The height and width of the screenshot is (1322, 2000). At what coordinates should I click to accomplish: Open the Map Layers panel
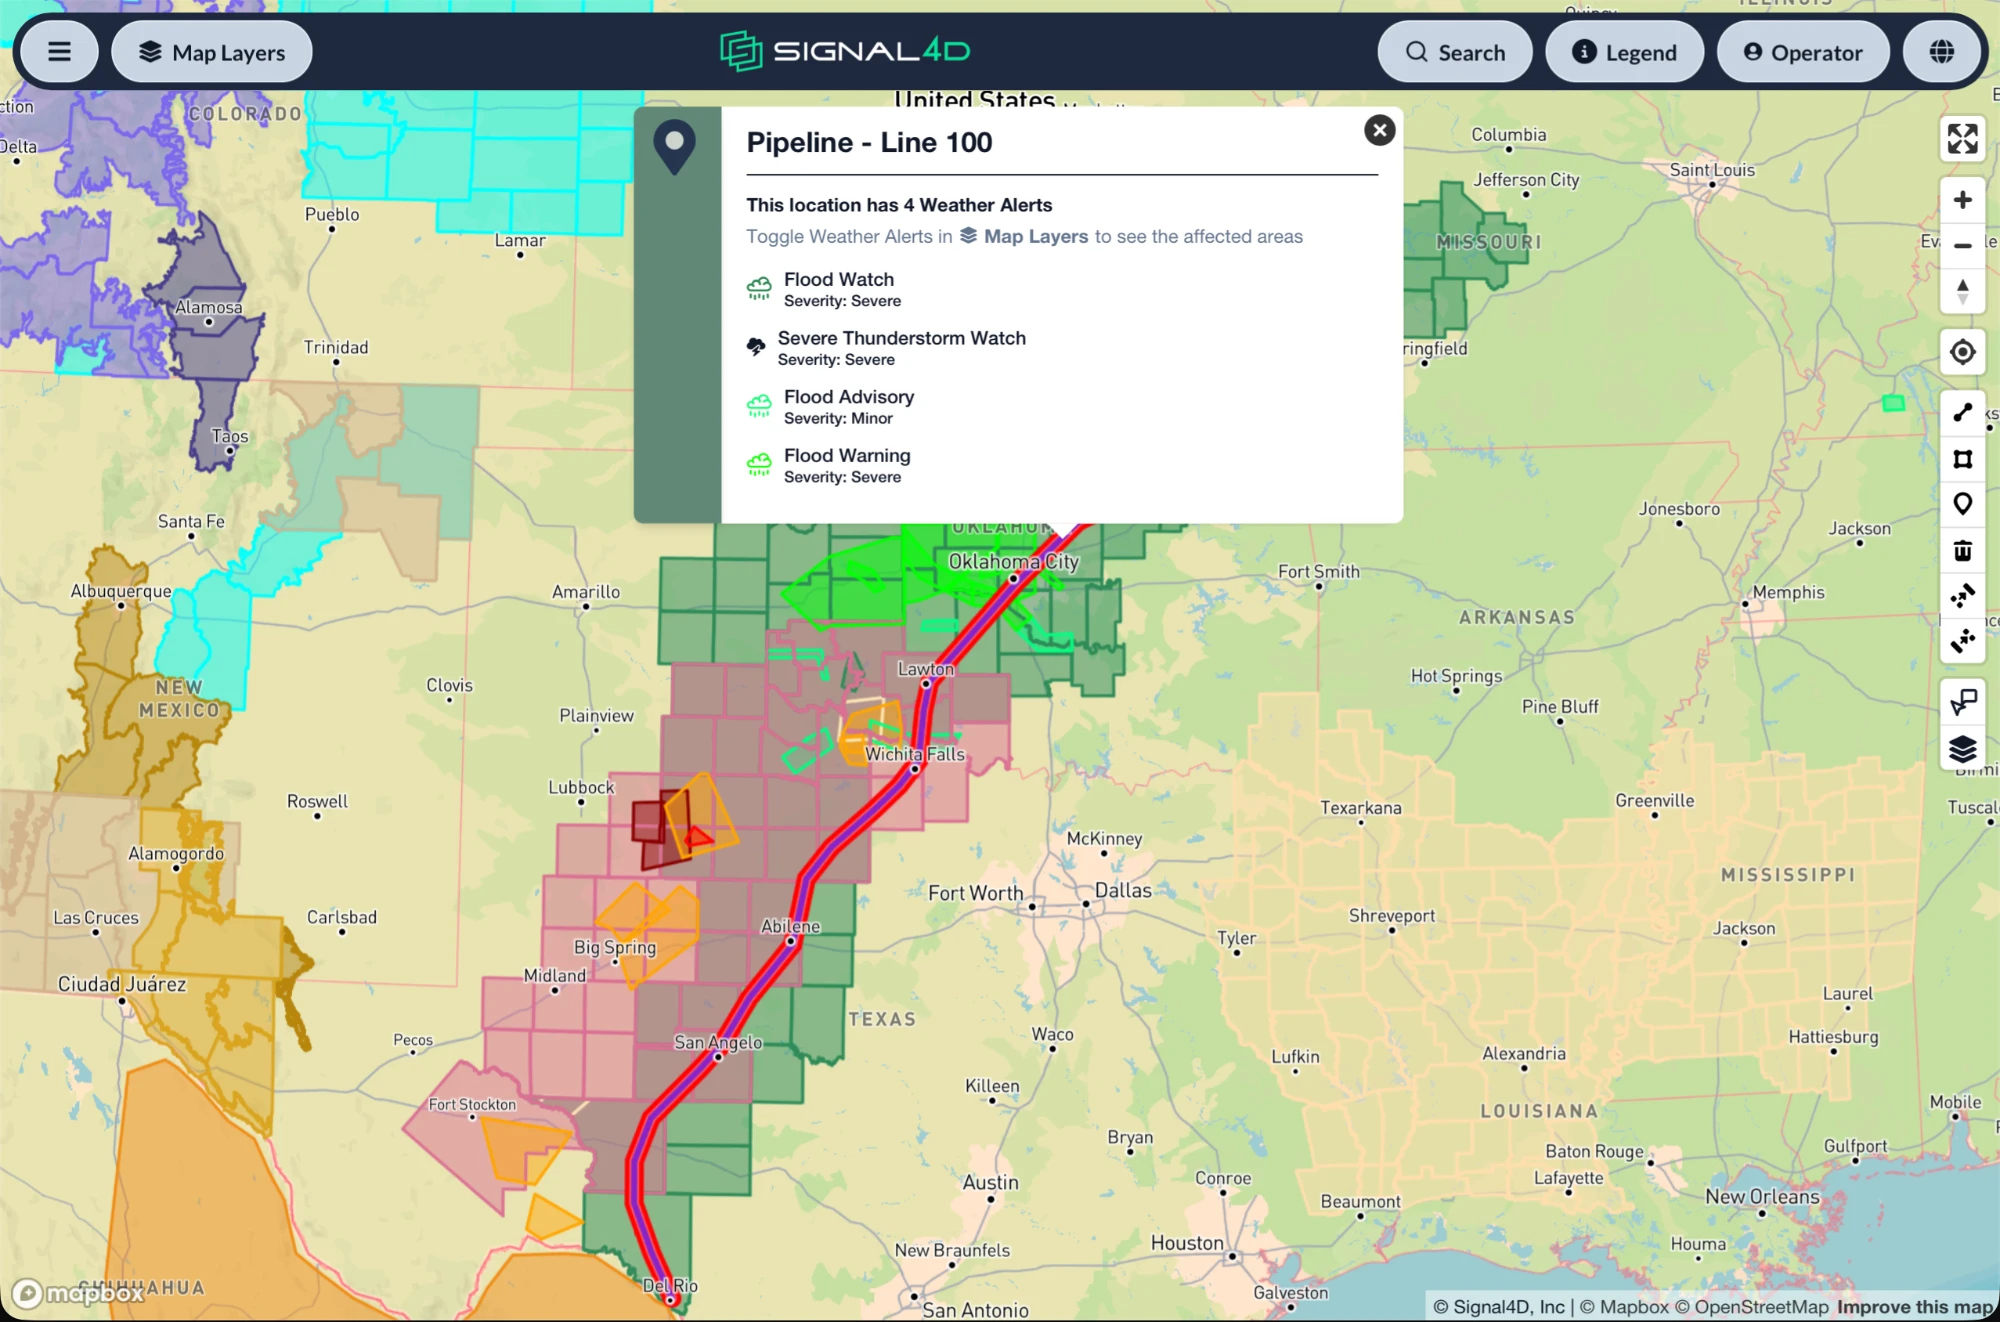(x=212, y=52)
